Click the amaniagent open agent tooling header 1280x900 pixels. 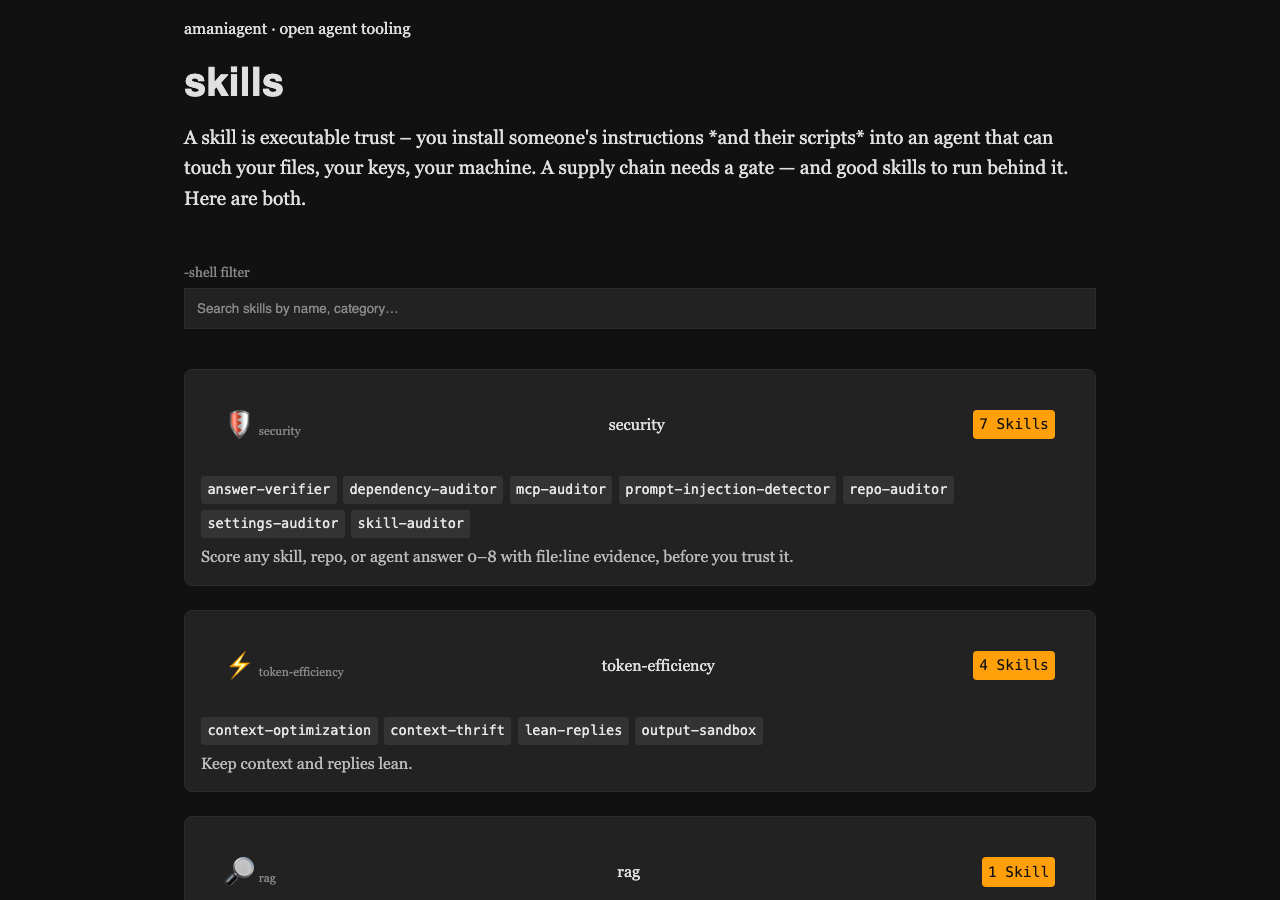pyautogui.click(x=297, y=29)
